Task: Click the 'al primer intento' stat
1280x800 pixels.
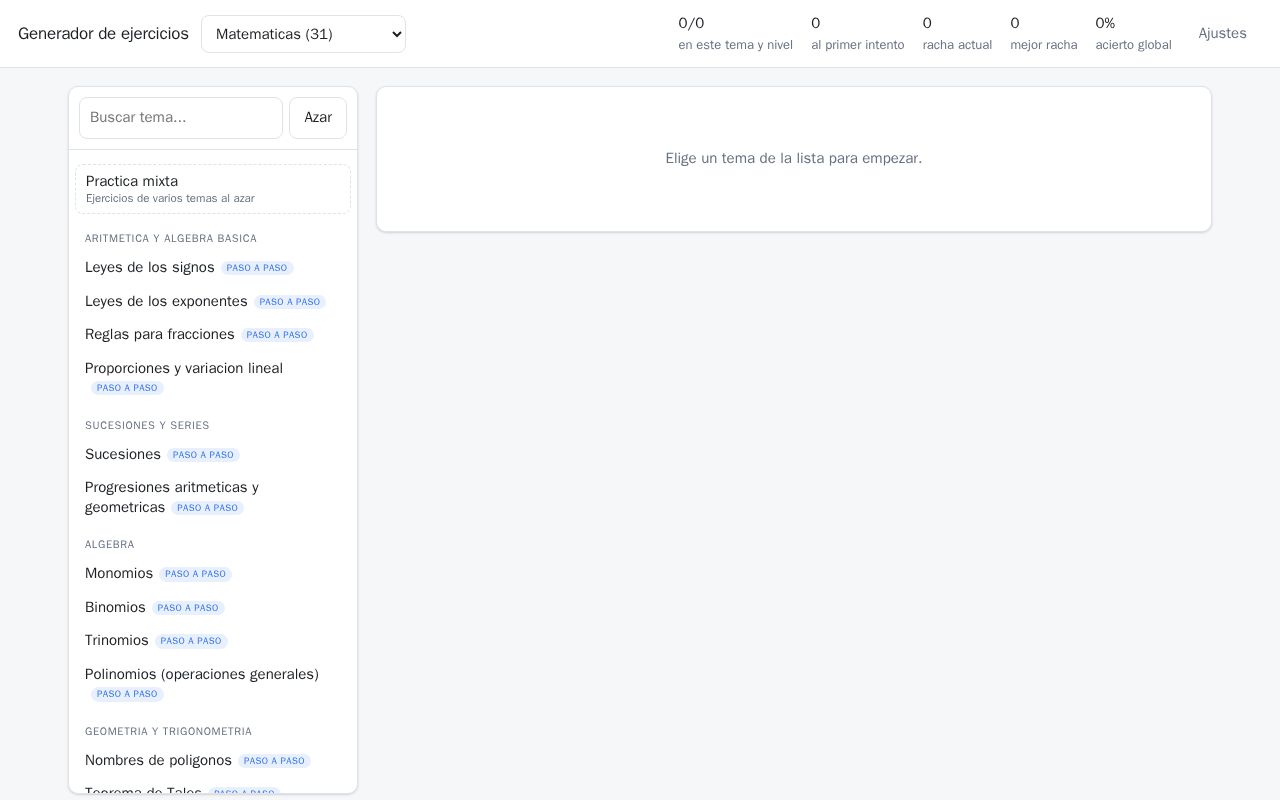Action: pyautogui.click(x=858, y=34)
